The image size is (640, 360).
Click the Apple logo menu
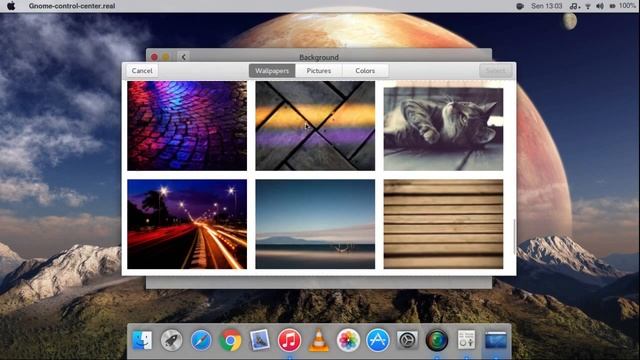11,6
